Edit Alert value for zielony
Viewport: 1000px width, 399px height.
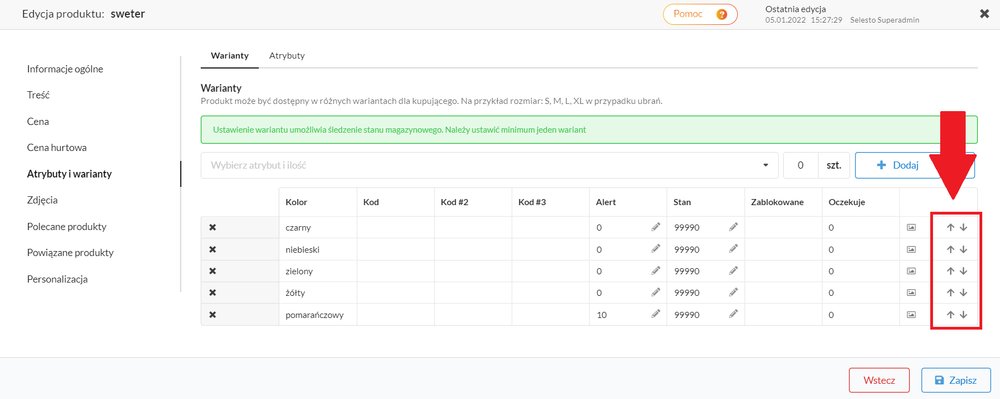[x=656, y=270]
